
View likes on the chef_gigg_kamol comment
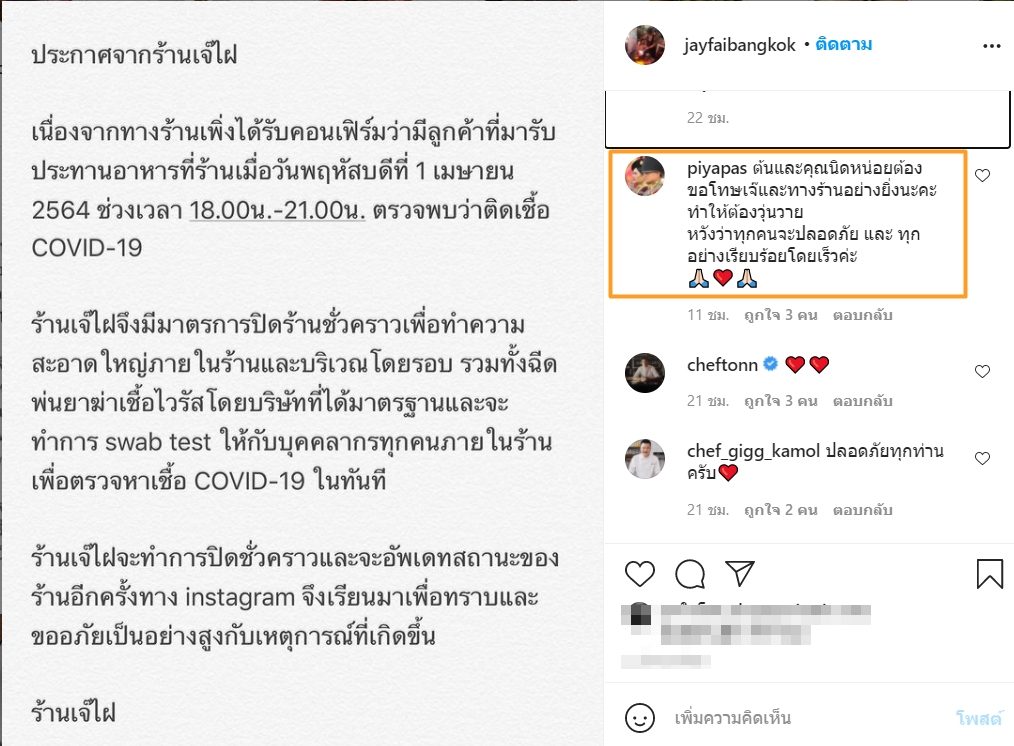pos(781,510)
